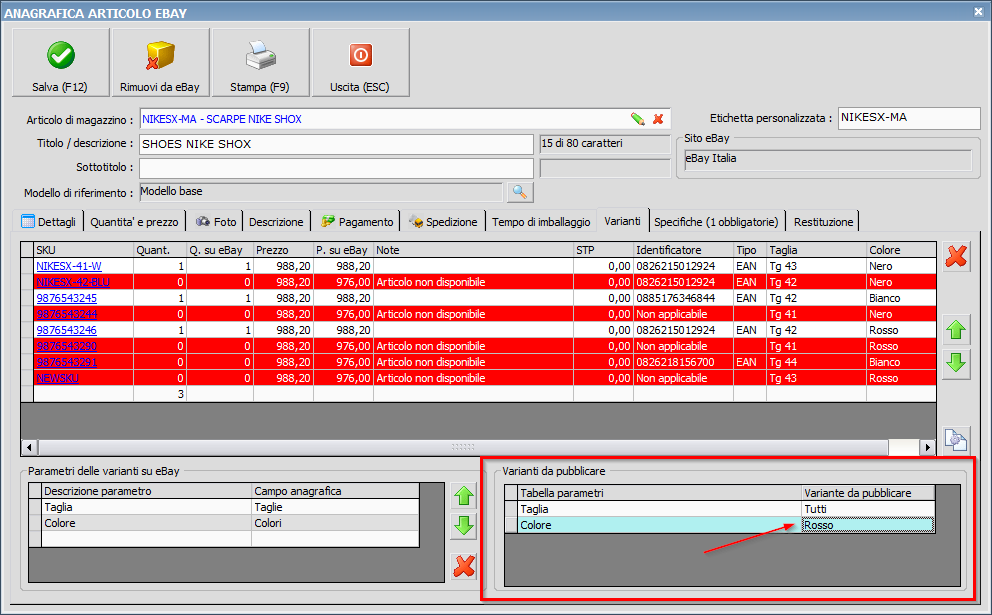The width and height of the screenshot is (992, 615).
Task: Open SKU link 9876543245
Action: pyautogui.click(x=66, y=298)
